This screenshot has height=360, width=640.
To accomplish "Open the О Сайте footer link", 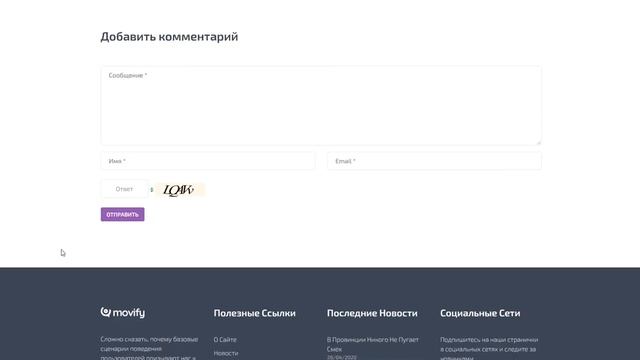I will coord(225,340).
